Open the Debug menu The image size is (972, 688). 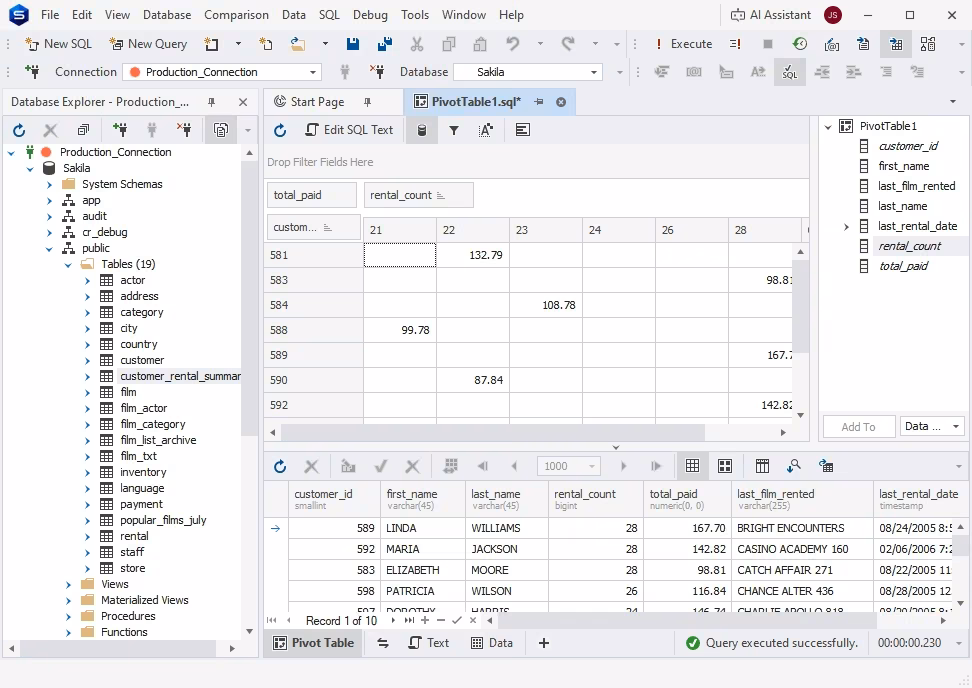(370, 15)
